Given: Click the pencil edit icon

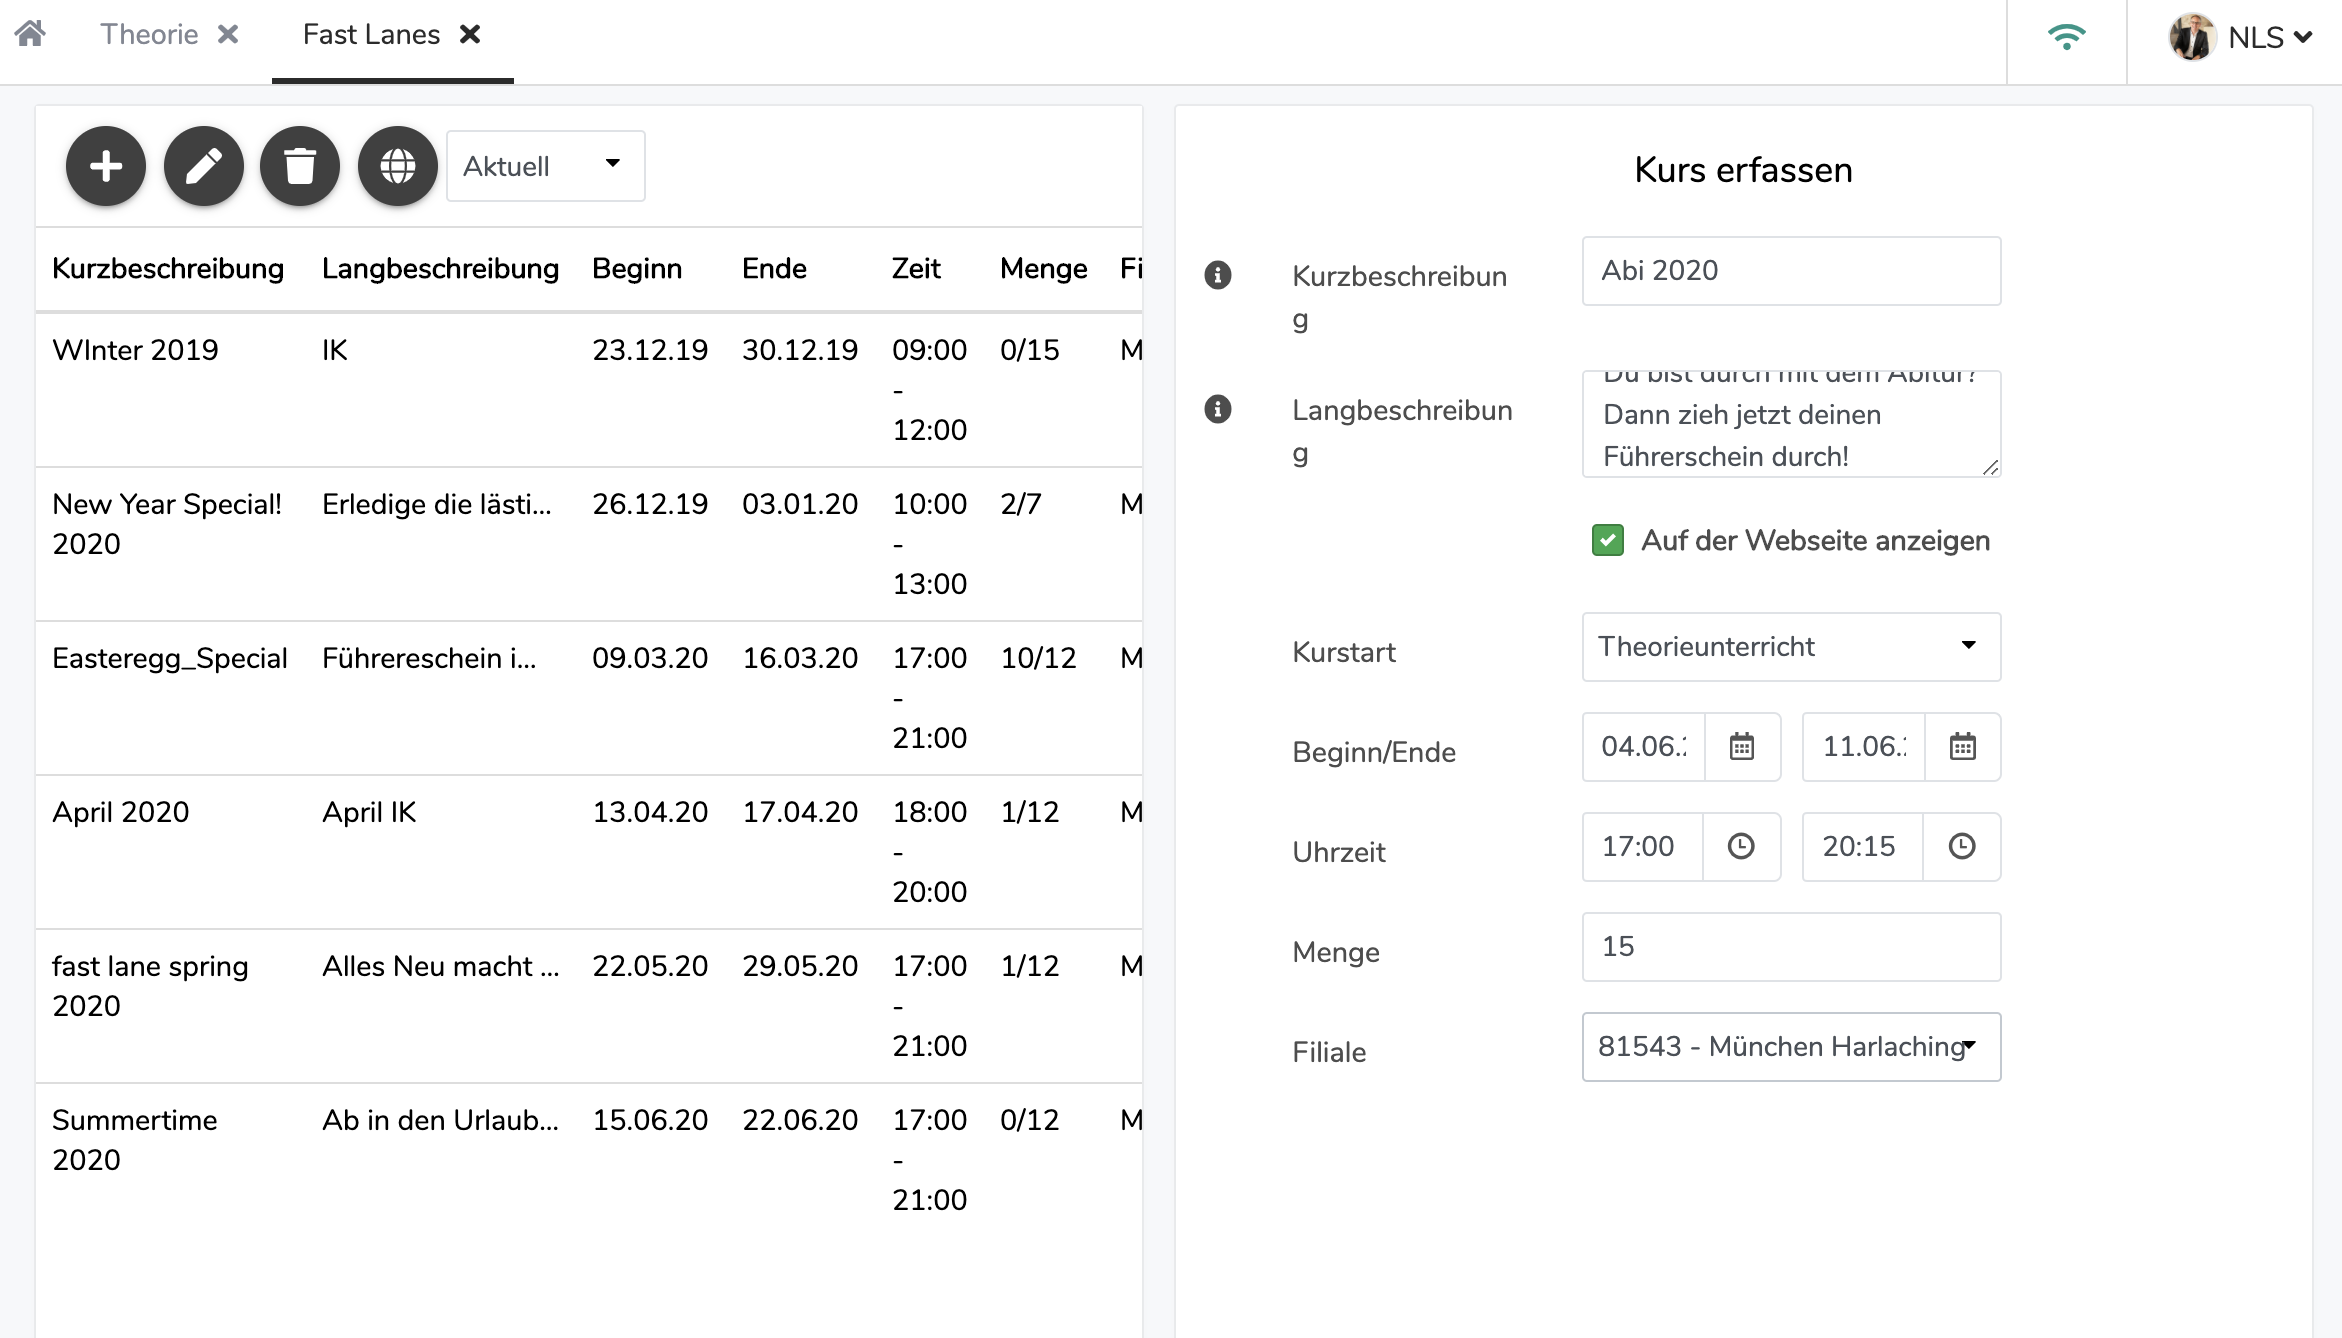Looking at the screenshot, I should [203, 166].
